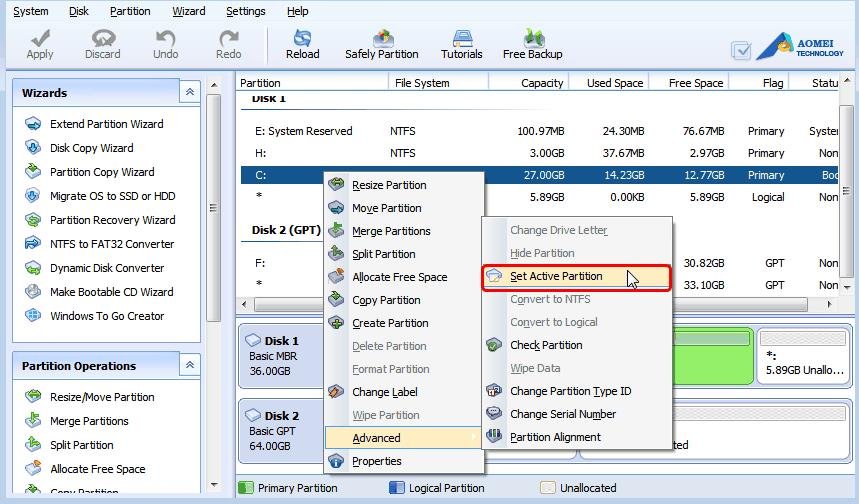The height and width of the screenshot is (504, 859).
Task: Select Change Partition Type ID
Action: [577, 391]
